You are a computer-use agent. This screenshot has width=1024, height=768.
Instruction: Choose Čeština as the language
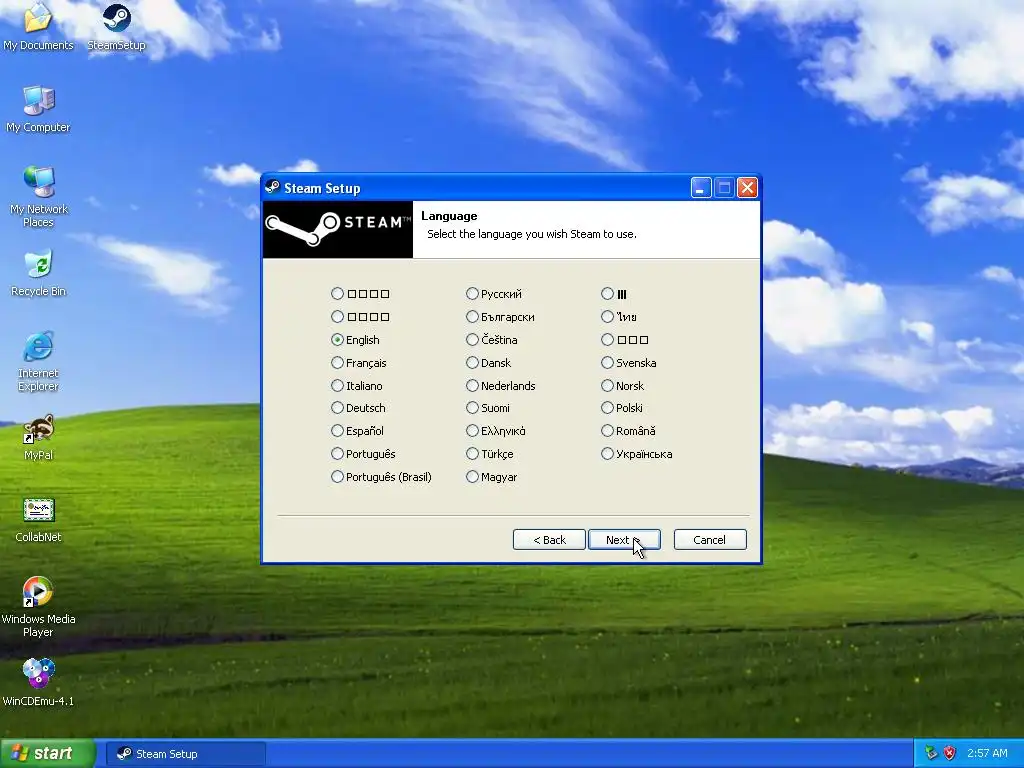tap(492, 340)
